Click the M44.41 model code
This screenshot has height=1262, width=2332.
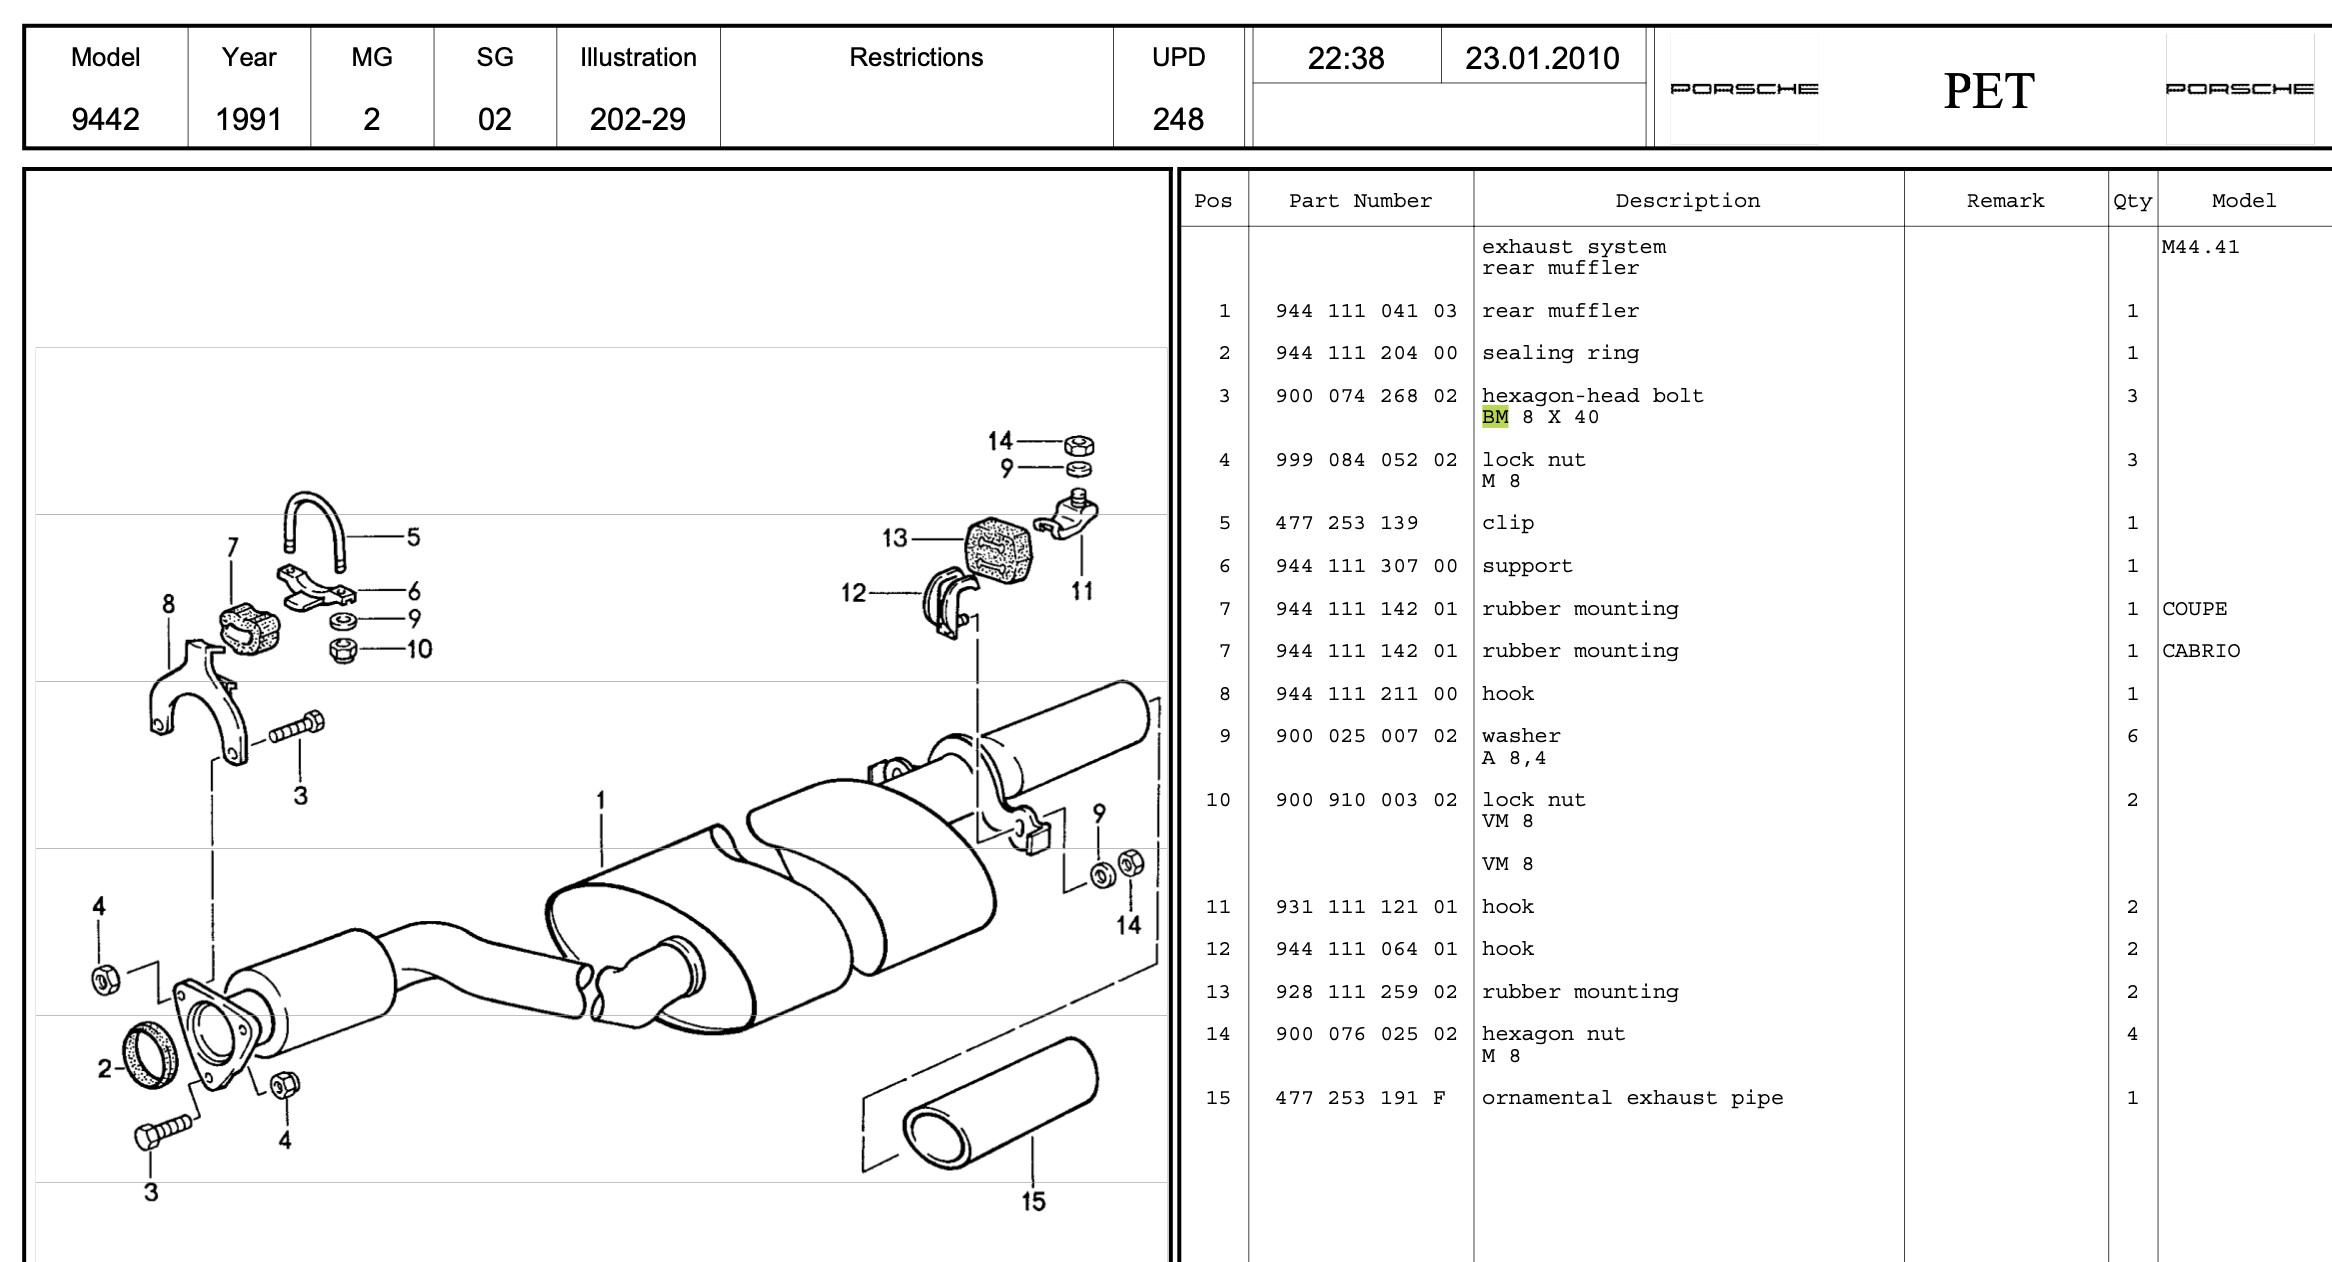click(2200, 247)
